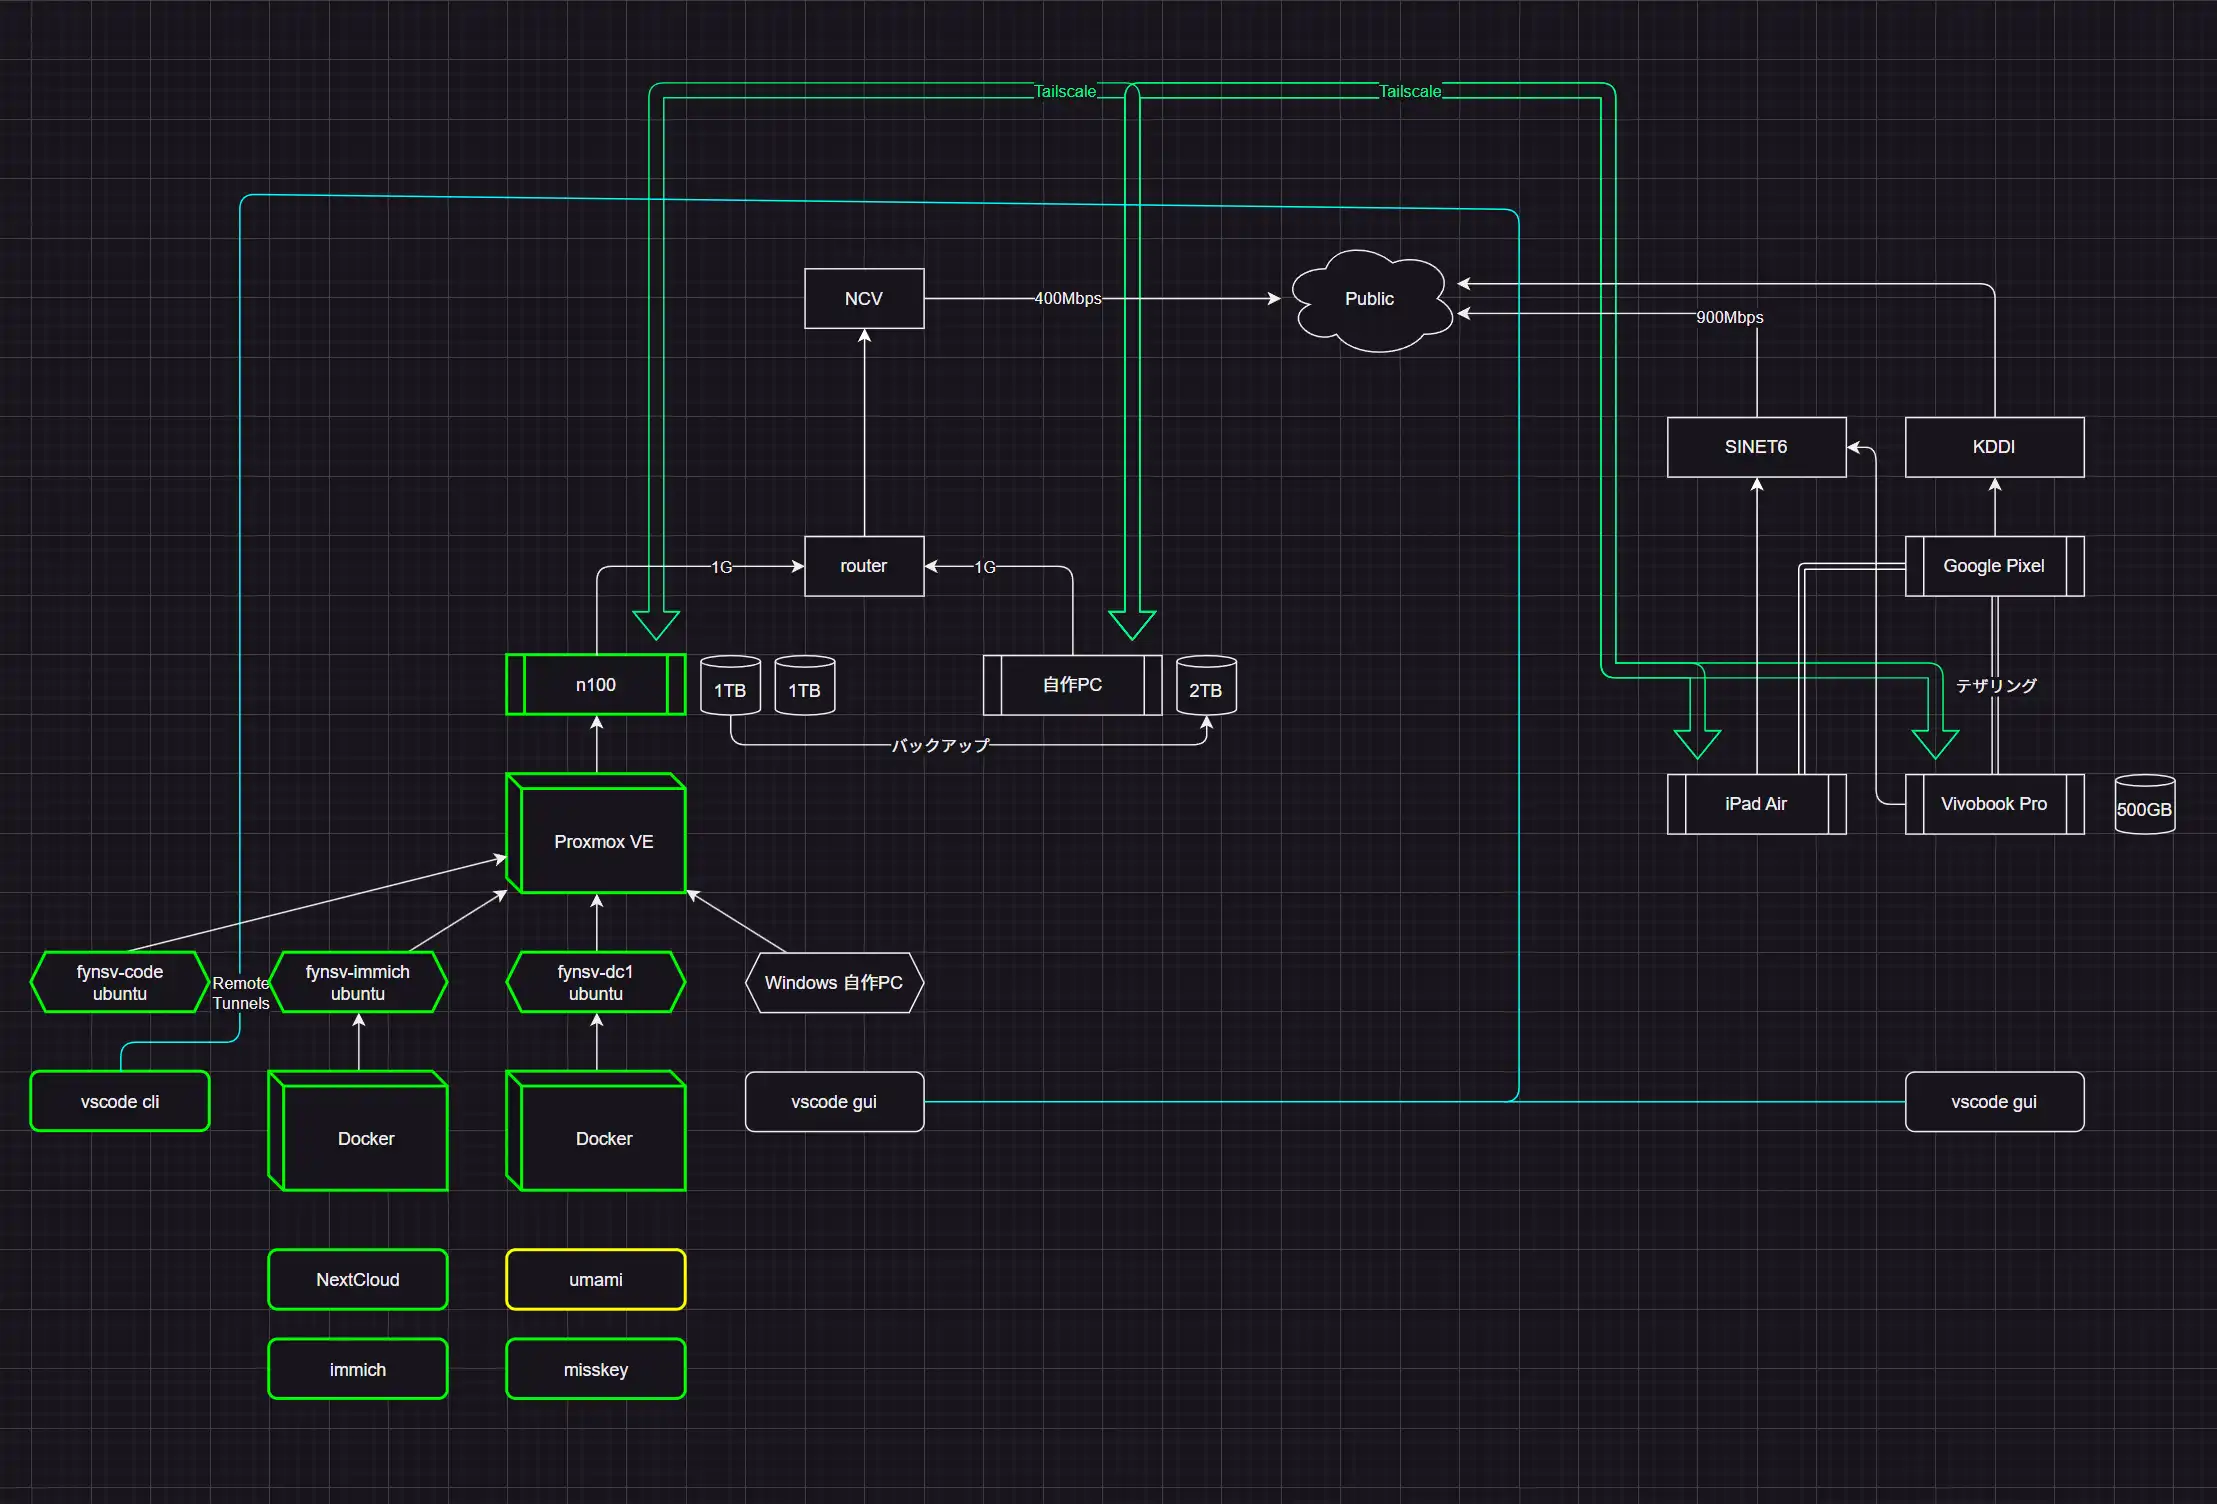Select the iPad Air node

(1756, 804)
